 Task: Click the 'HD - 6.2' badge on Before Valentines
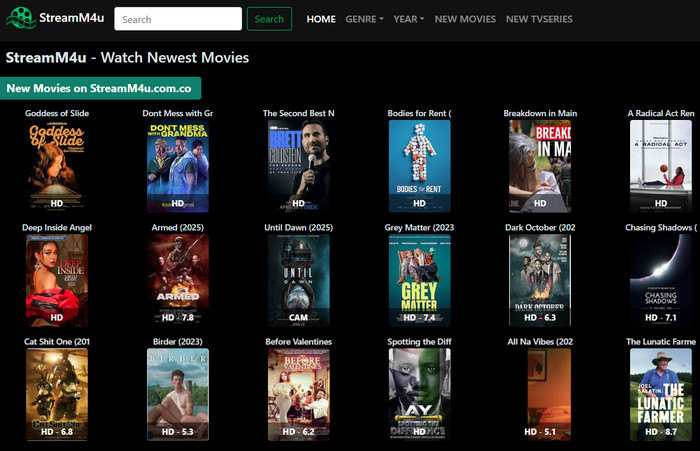coord(298,432)
